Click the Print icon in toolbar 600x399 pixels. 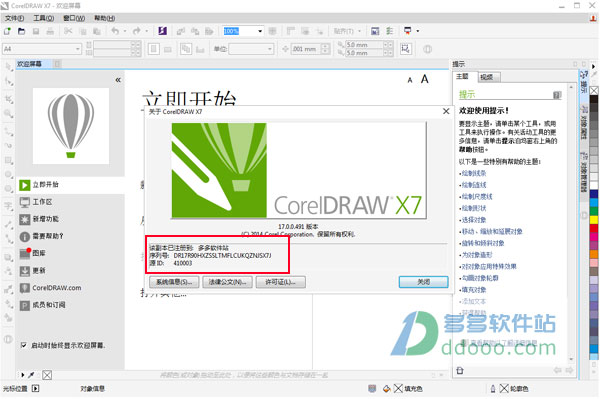pos(50,31)
